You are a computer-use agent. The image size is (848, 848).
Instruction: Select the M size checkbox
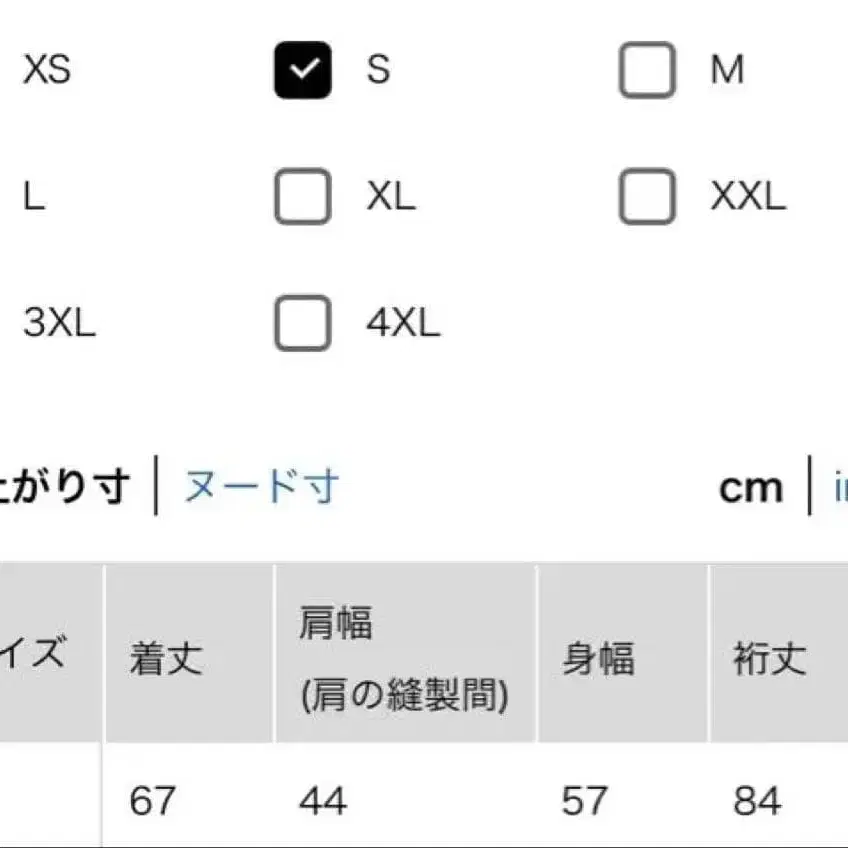point(645,70)
